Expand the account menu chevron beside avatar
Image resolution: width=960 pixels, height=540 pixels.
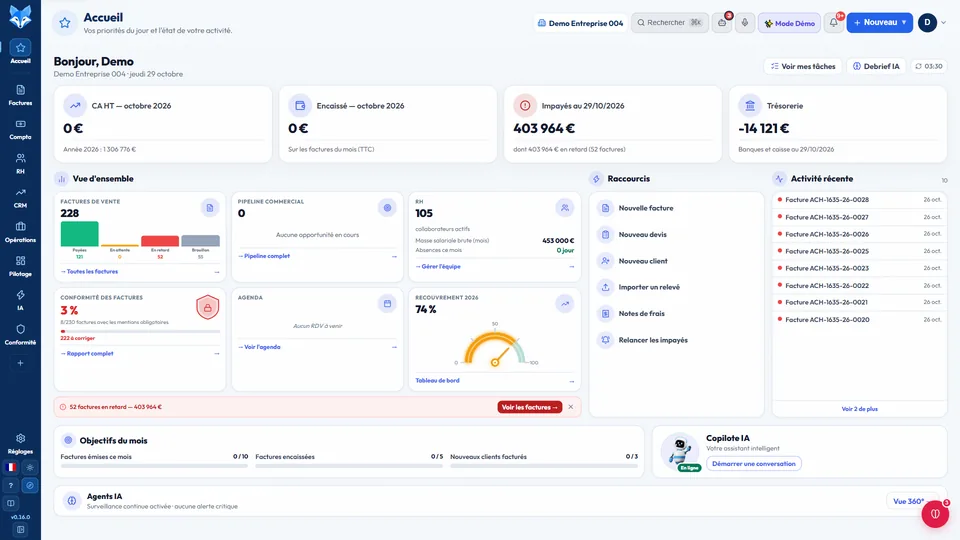(x=943, y=23)
